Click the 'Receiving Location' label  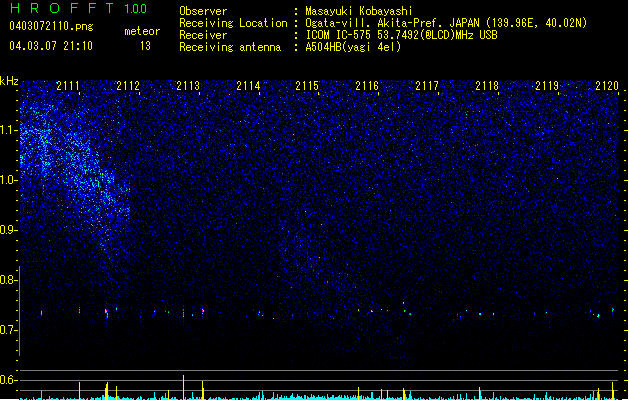click(233, 23)
